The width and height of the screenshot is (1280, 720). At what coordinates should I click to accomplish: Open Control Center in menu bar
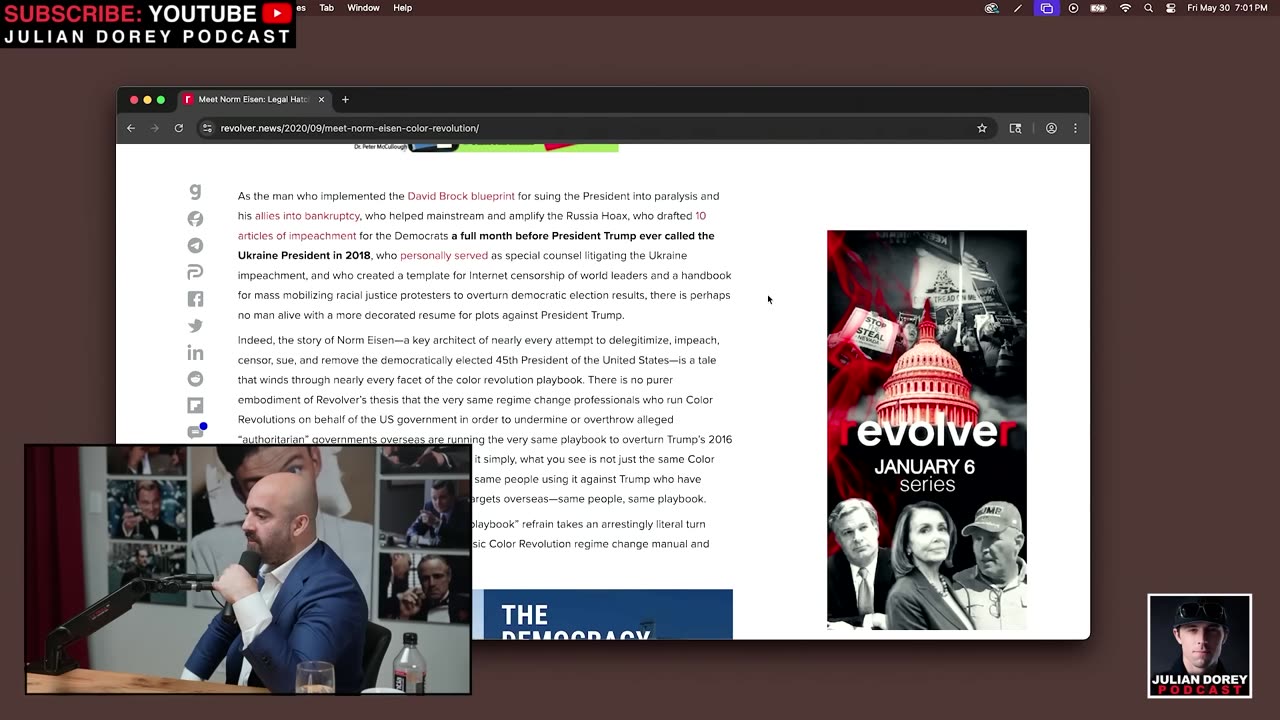pos(1171,8)
